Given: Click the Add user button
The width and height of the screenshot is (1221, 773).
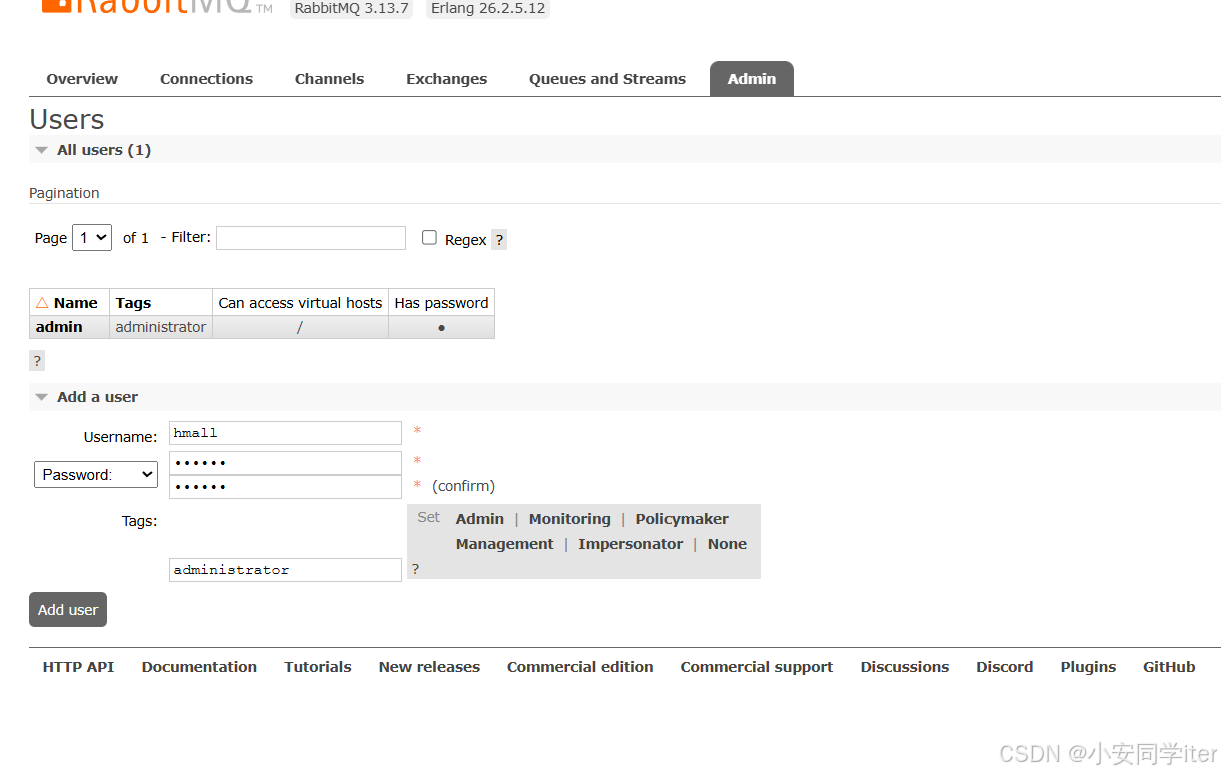Looking at the screenshot, I should [68, 610].
